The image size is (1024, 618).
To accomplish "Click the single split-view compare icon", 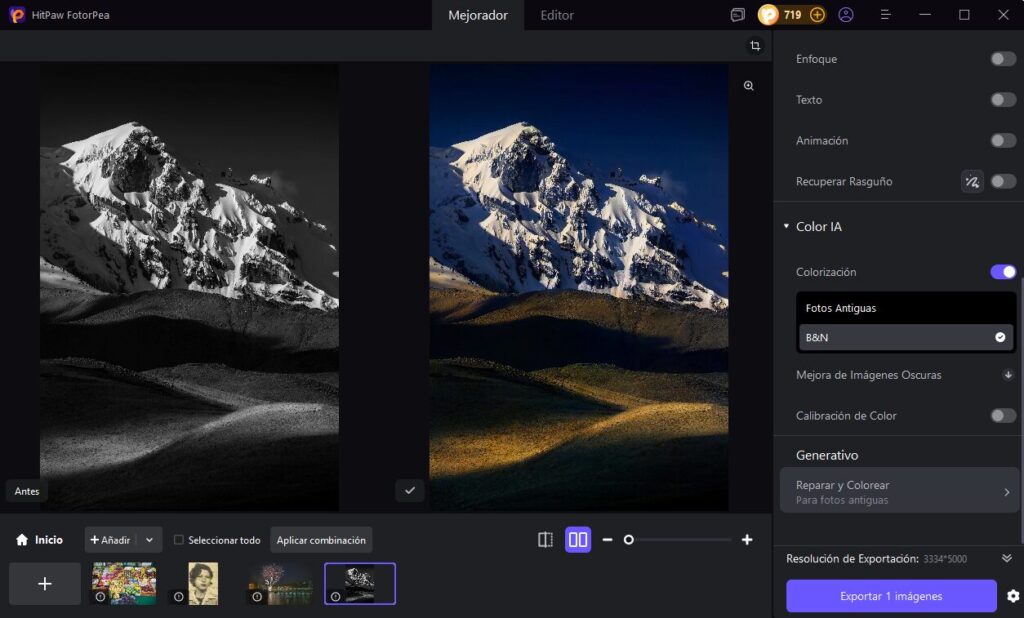I will click(545, 540).
